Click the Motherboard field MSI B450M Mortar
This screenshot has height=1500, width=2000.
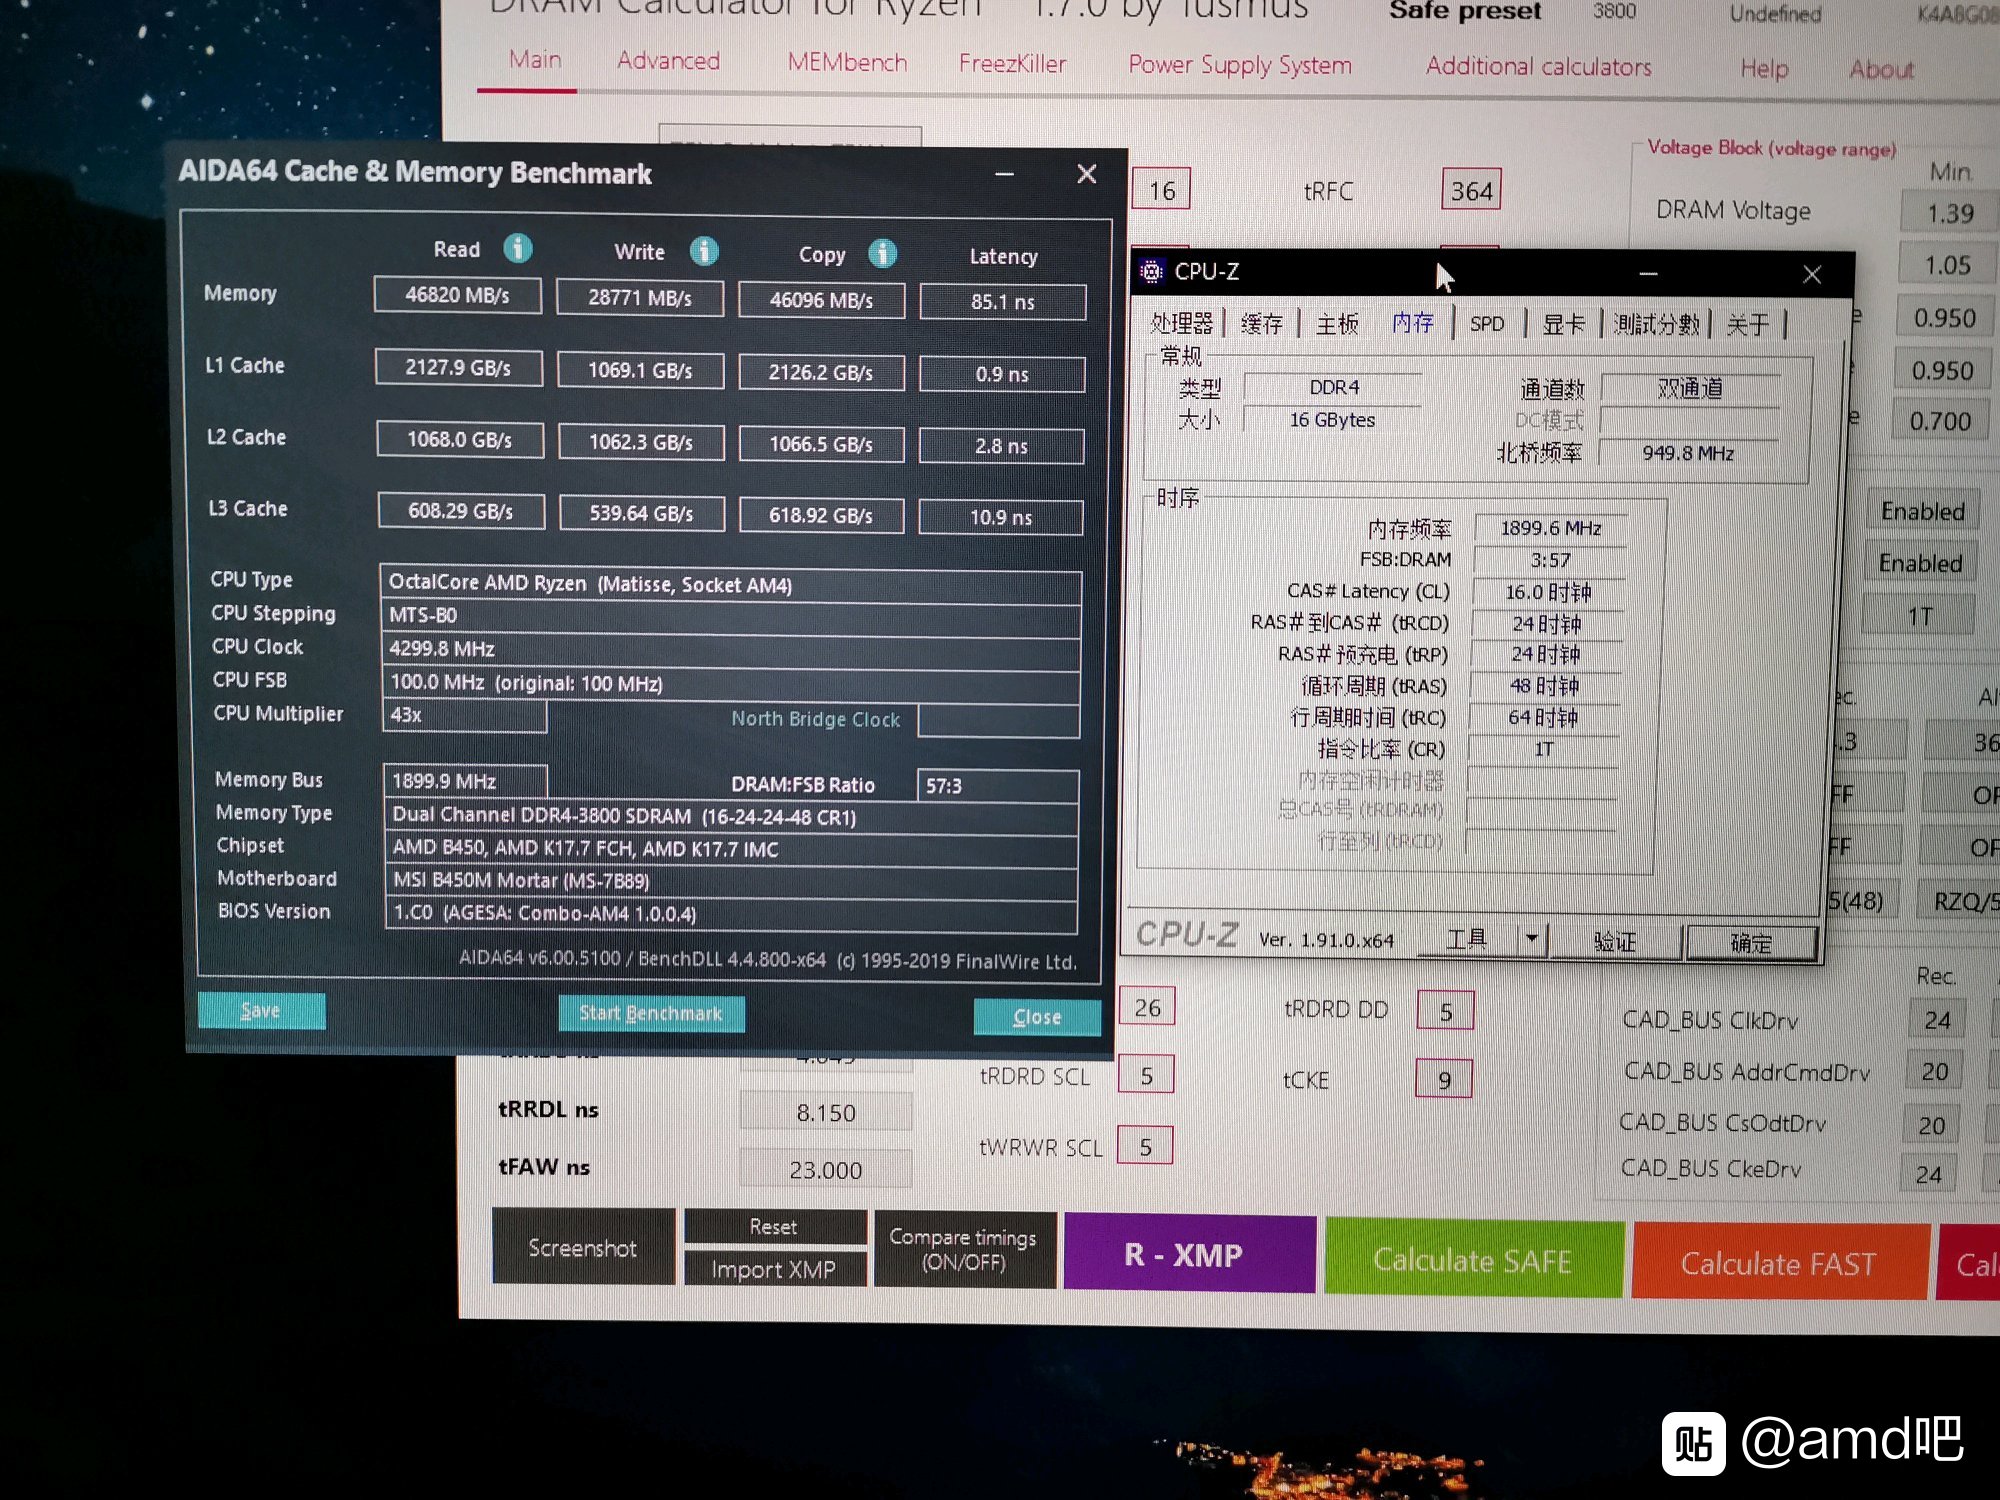(730, 881)
